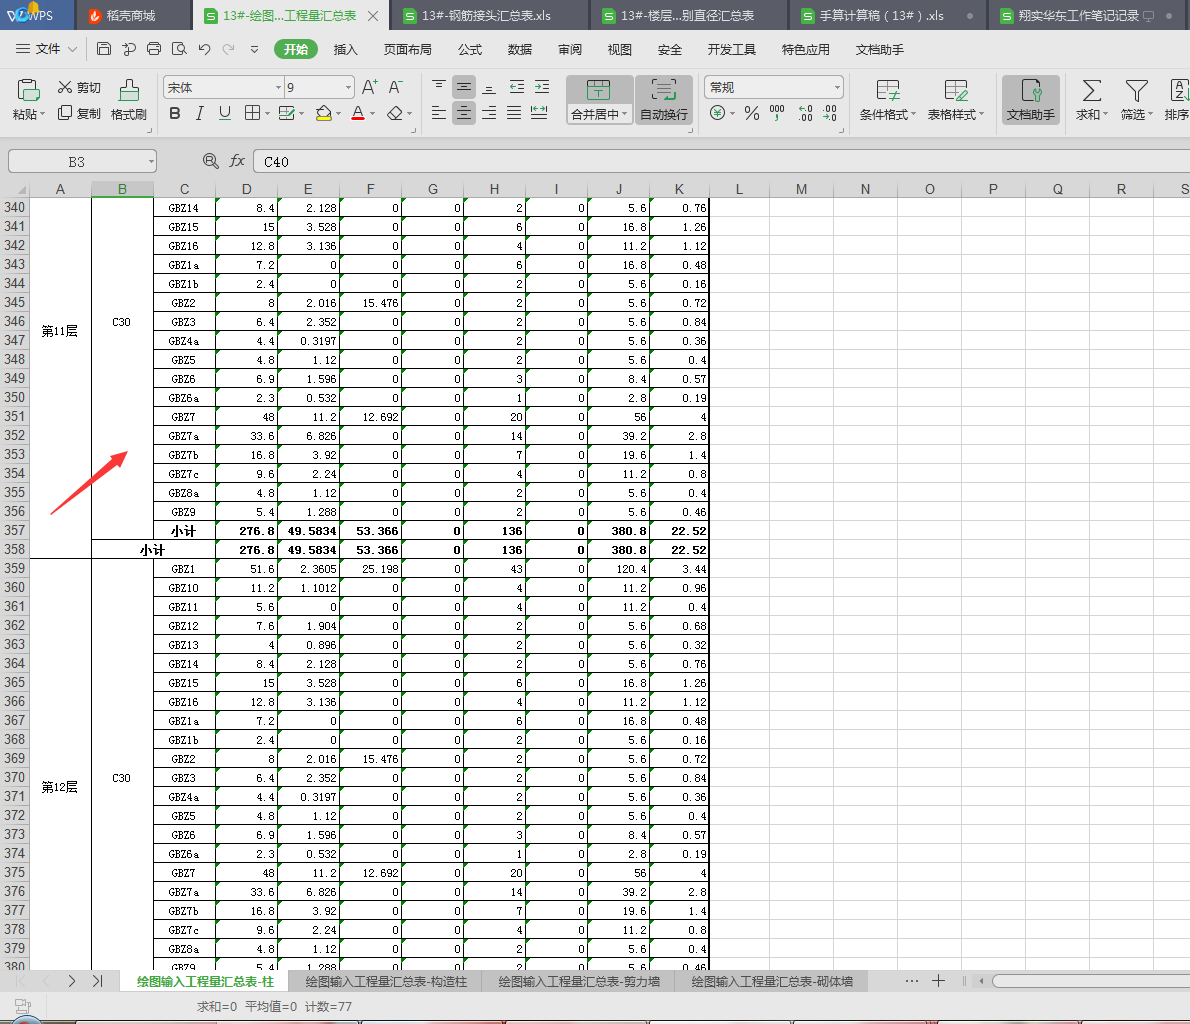Screen dimensions: 1190x1024
Task: Click the Save icon in quick toolbar
Action: tap(104, 49)
